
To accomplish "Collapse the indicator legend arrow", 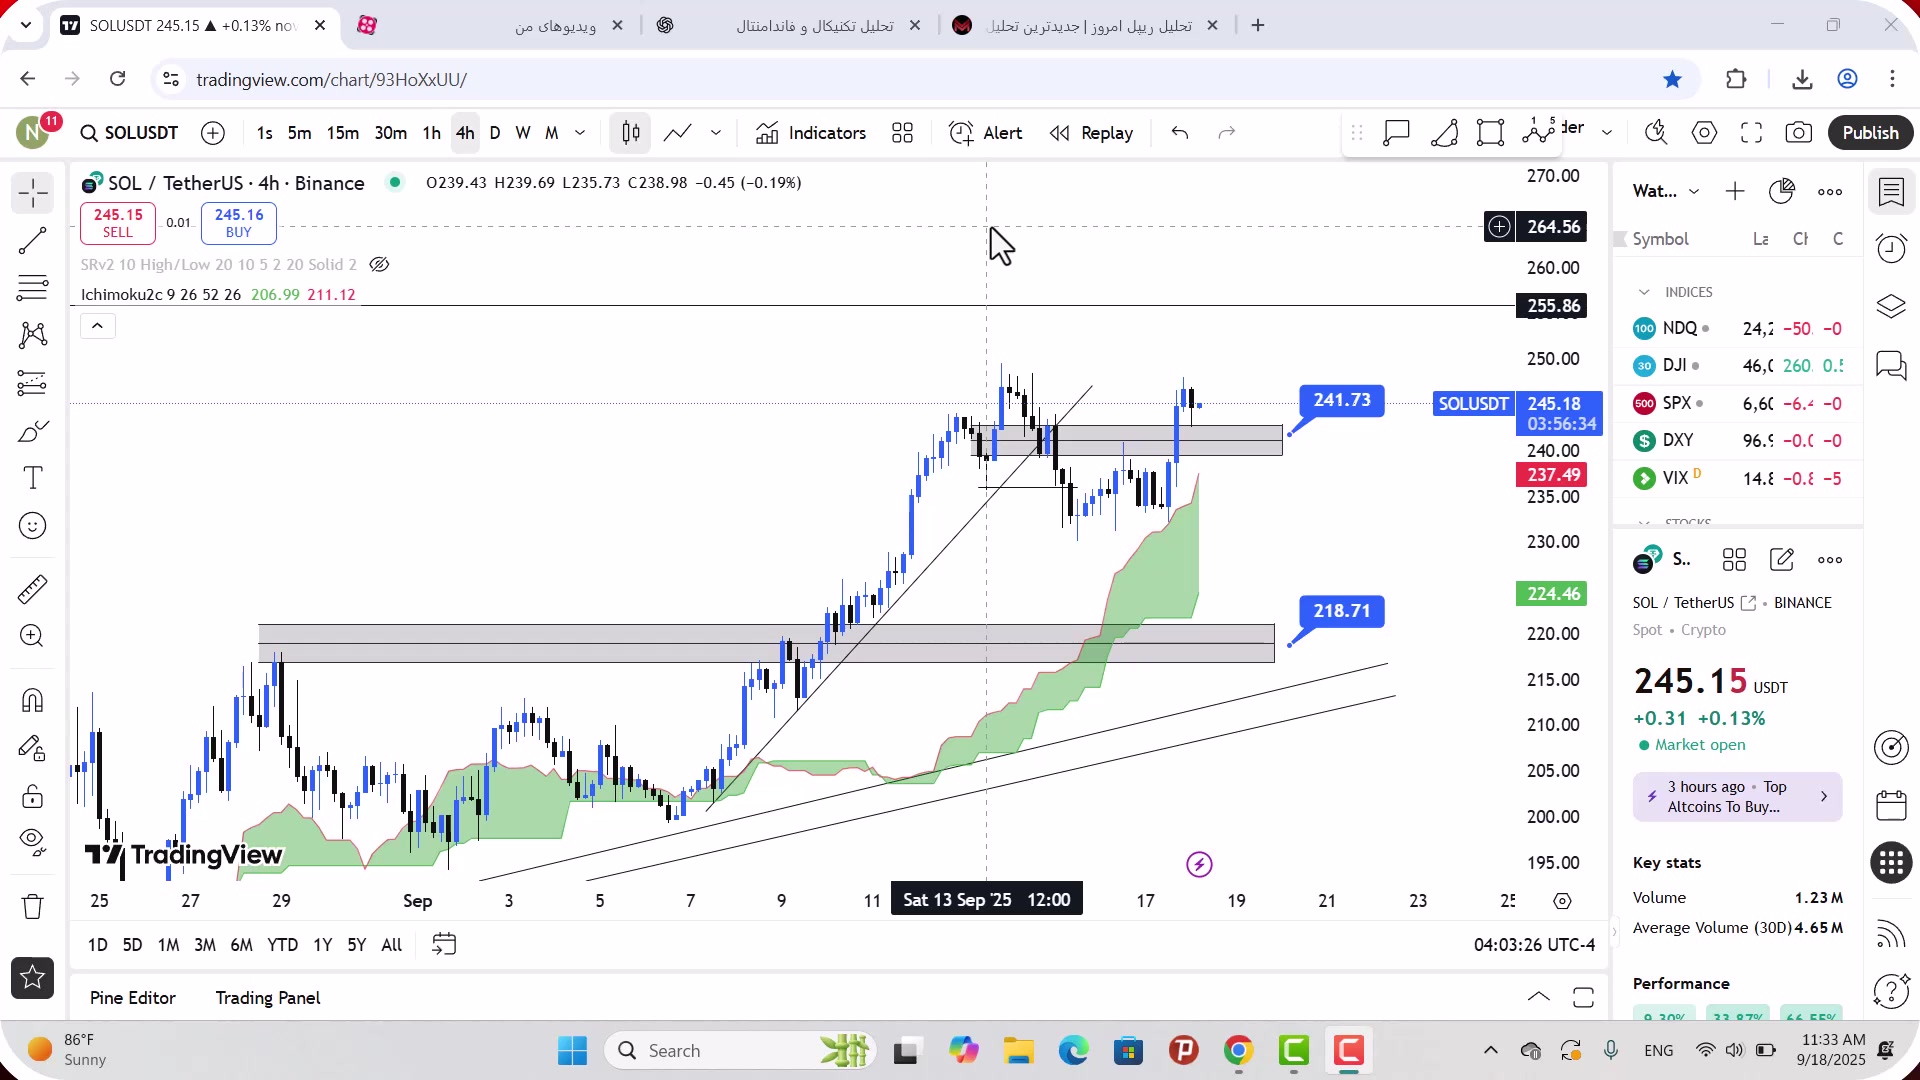I will click(97, 326).
